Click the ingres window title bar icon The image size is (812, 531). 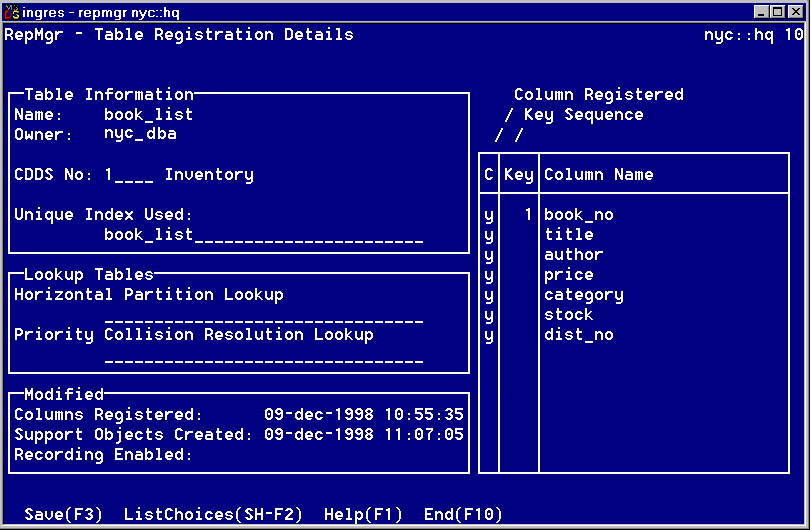11,11
